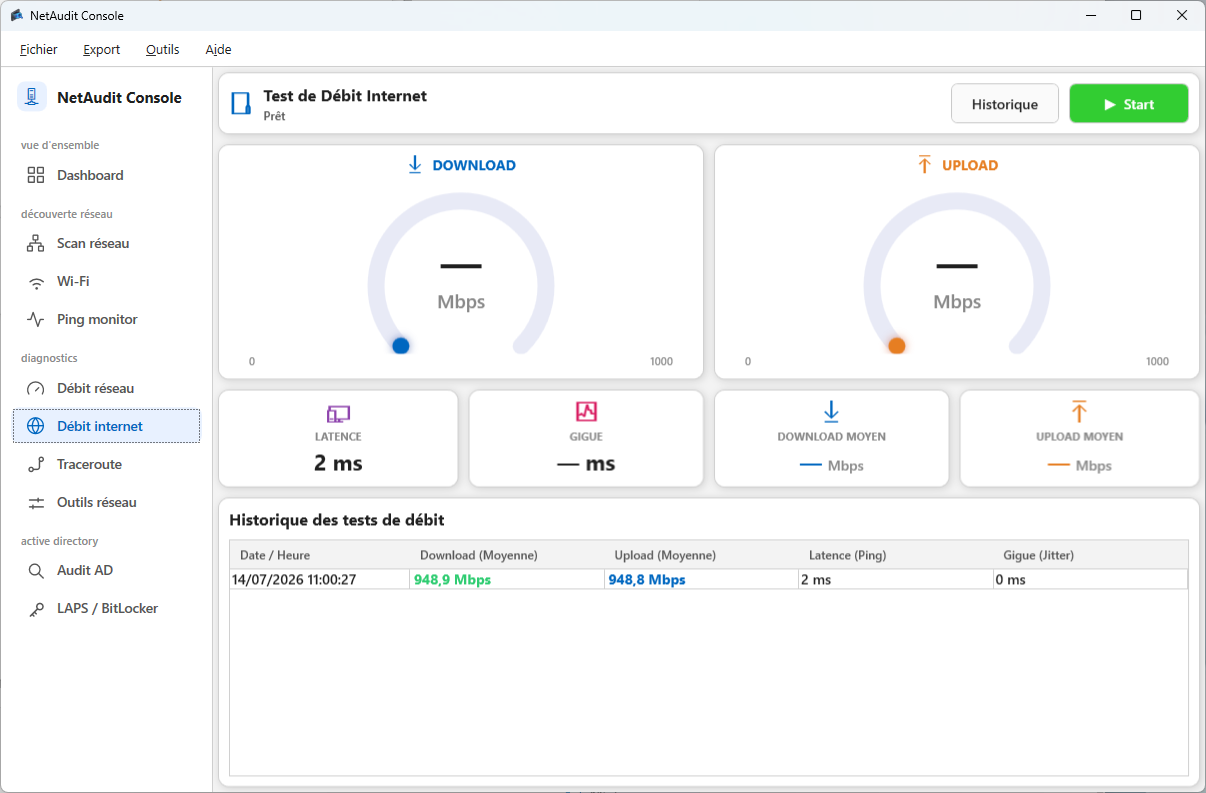Click the Ping monitor pulse icon
The width and height of the screenshot is (1206, 793).
36,320
